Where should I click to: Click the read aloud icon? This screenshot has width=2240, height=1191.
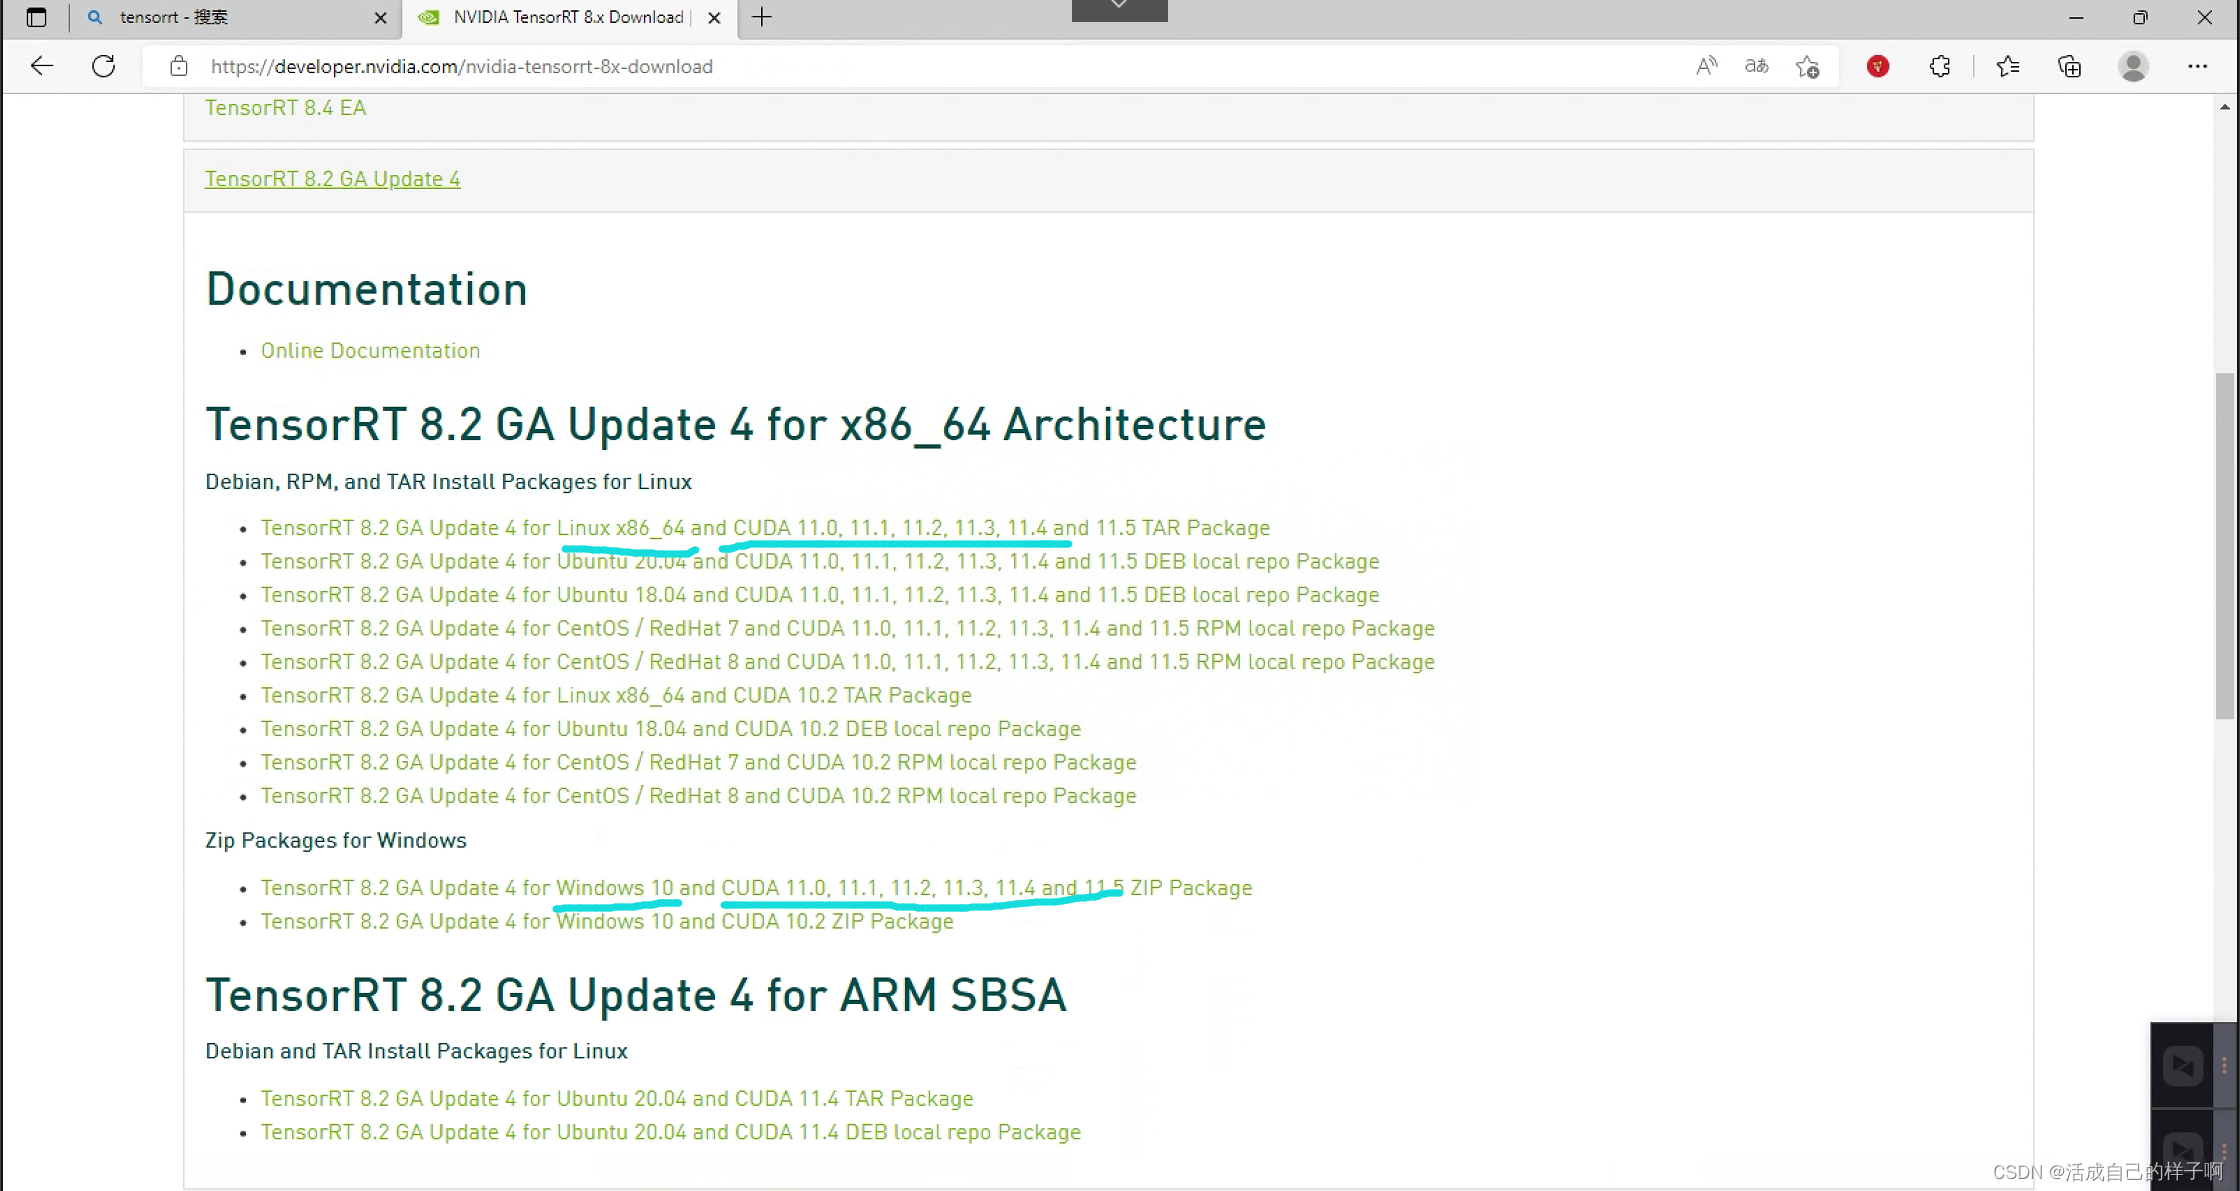point(1706,66)
